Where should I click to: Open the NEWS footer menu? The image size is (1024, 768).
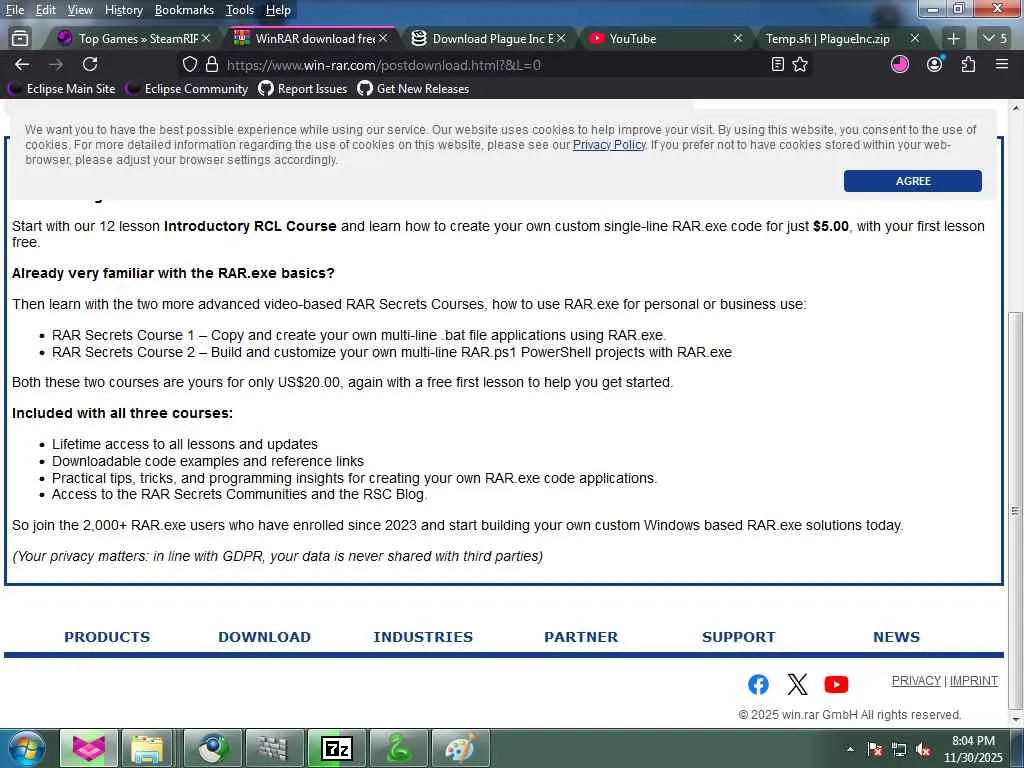897,637
